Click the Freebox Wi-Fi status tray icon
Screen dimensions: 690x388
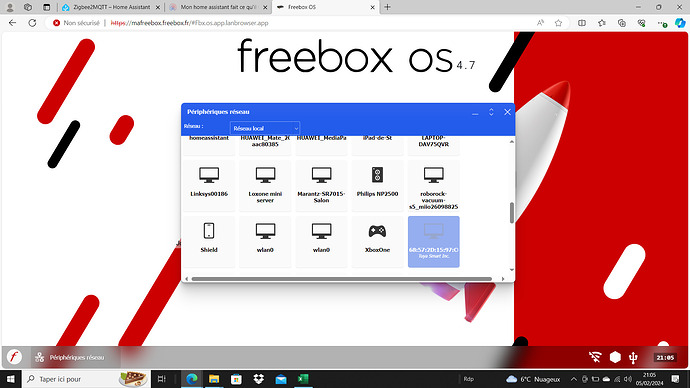tap(595, 357)
